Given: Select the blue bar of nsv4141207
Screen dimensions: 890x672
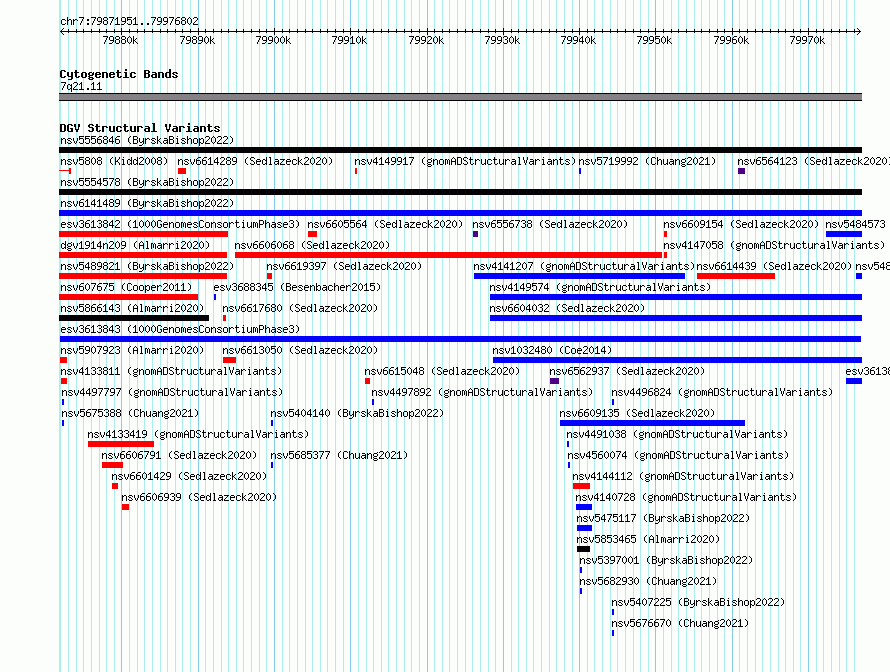Looking at the screenshot, I should (580, 276).
